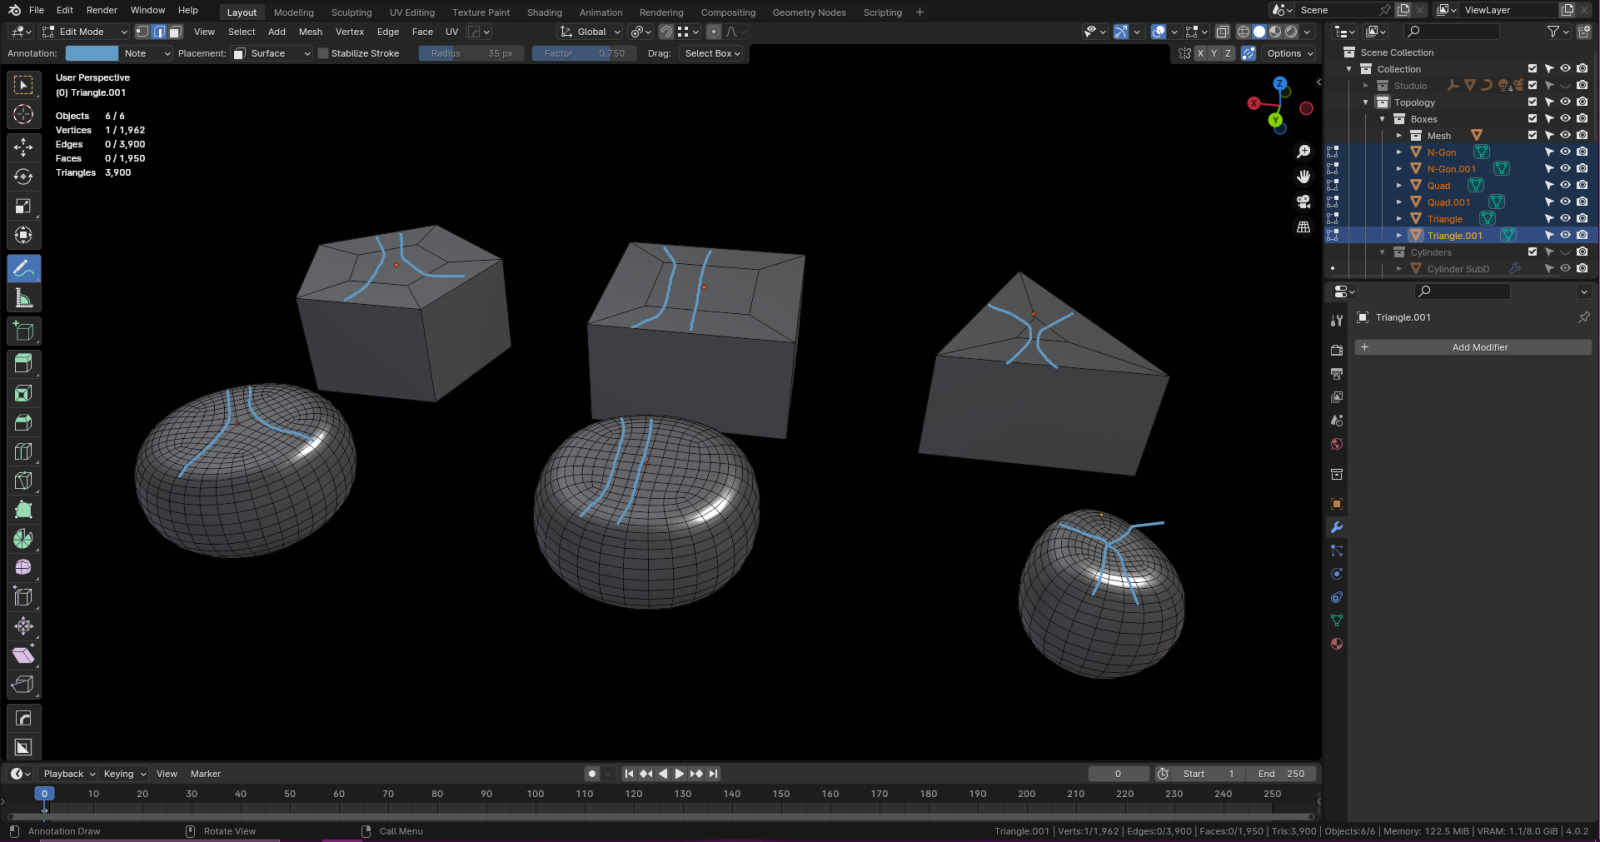Screen dimensions: 1600x842
Task: Open the Vertex menu in viewport header
Action: tap(350, 32)
